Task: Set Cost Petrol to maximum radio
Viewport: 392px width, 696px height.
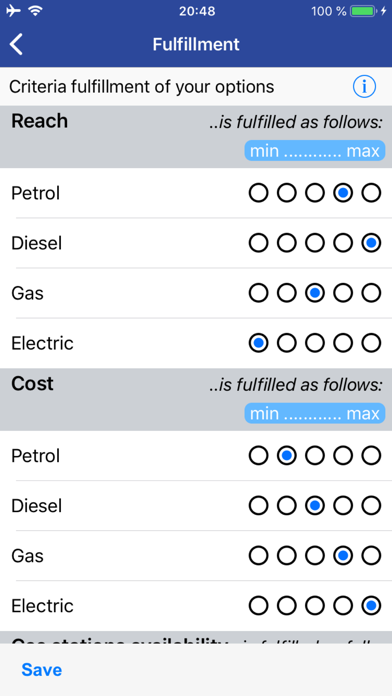Action: (x=371, y=456)
